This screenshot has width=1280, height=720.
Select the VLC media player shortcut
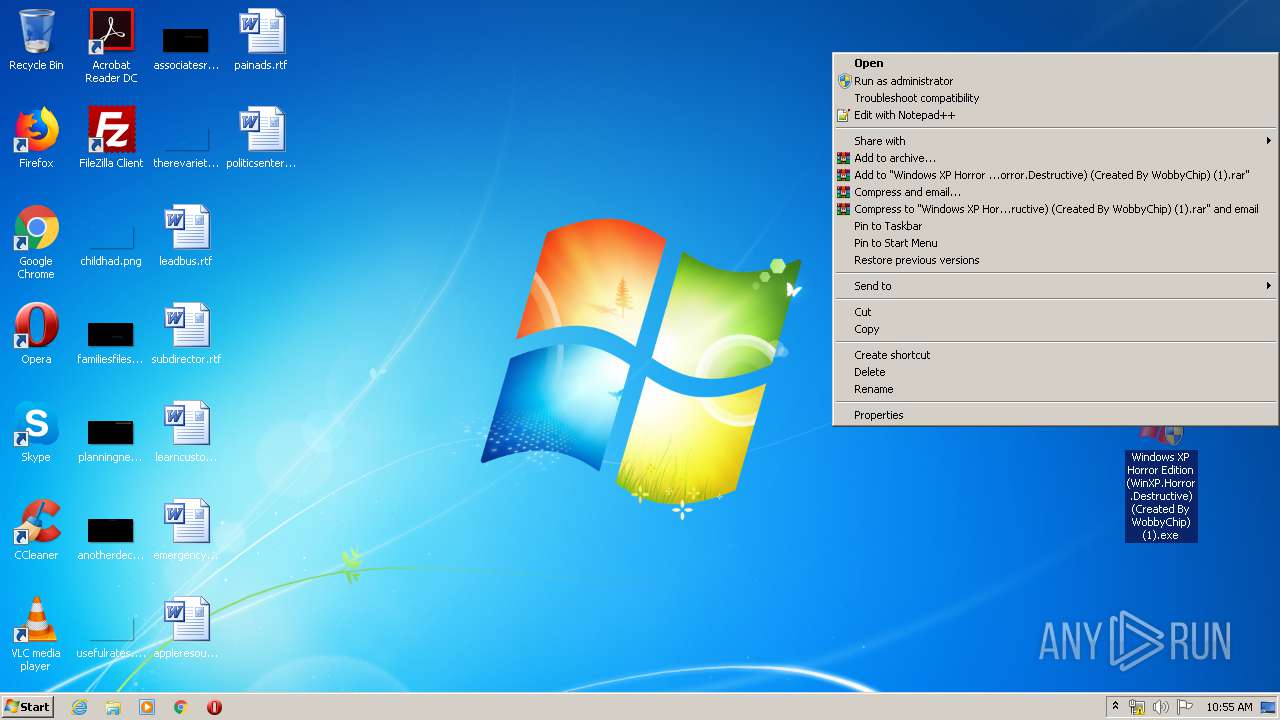click(x=36, y=634)
